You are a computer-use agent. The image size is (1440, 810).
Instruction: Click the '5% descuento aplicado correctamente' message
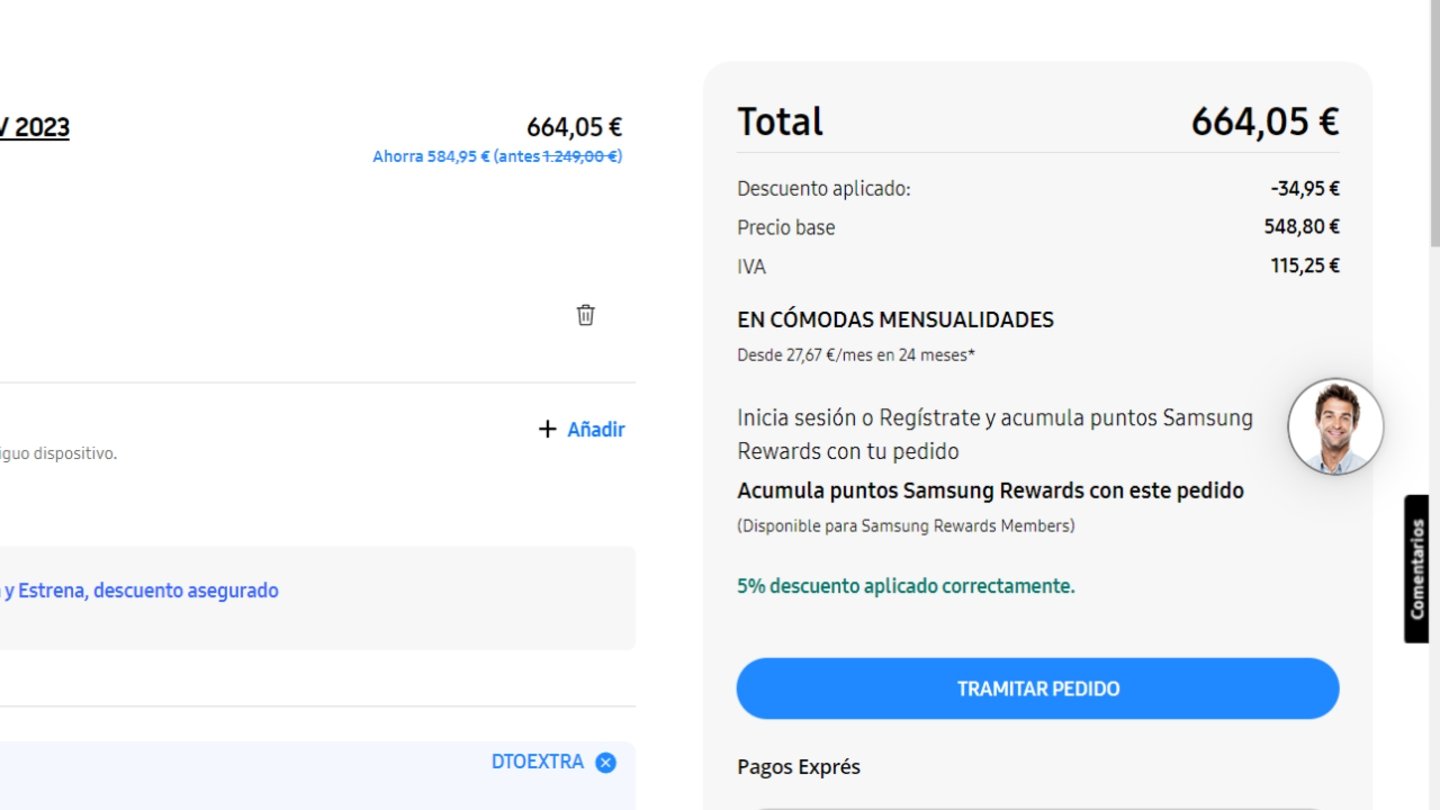coord(906,586)
